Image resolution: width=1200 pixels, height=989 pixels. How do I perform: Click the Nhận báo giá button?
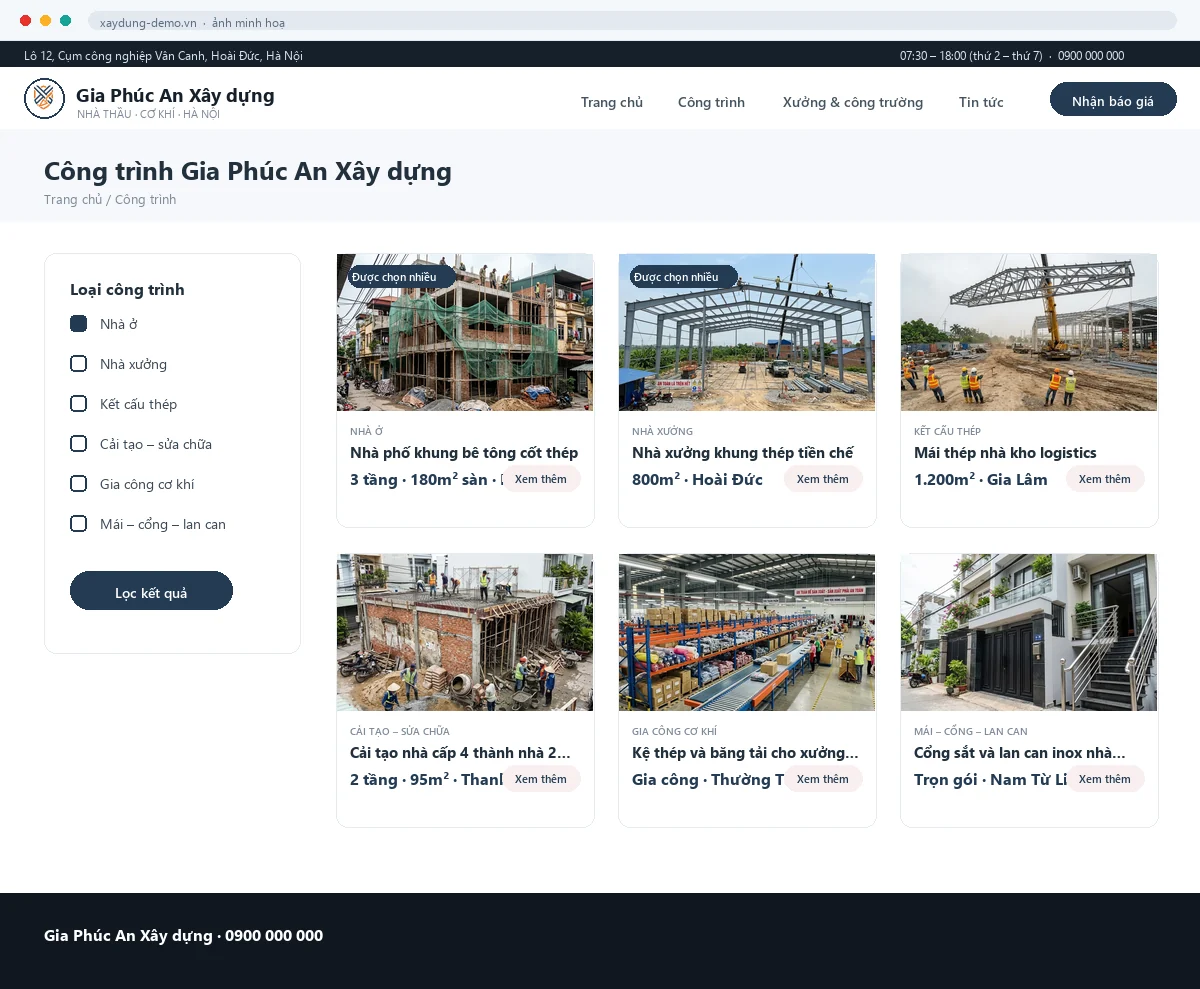1113,100
